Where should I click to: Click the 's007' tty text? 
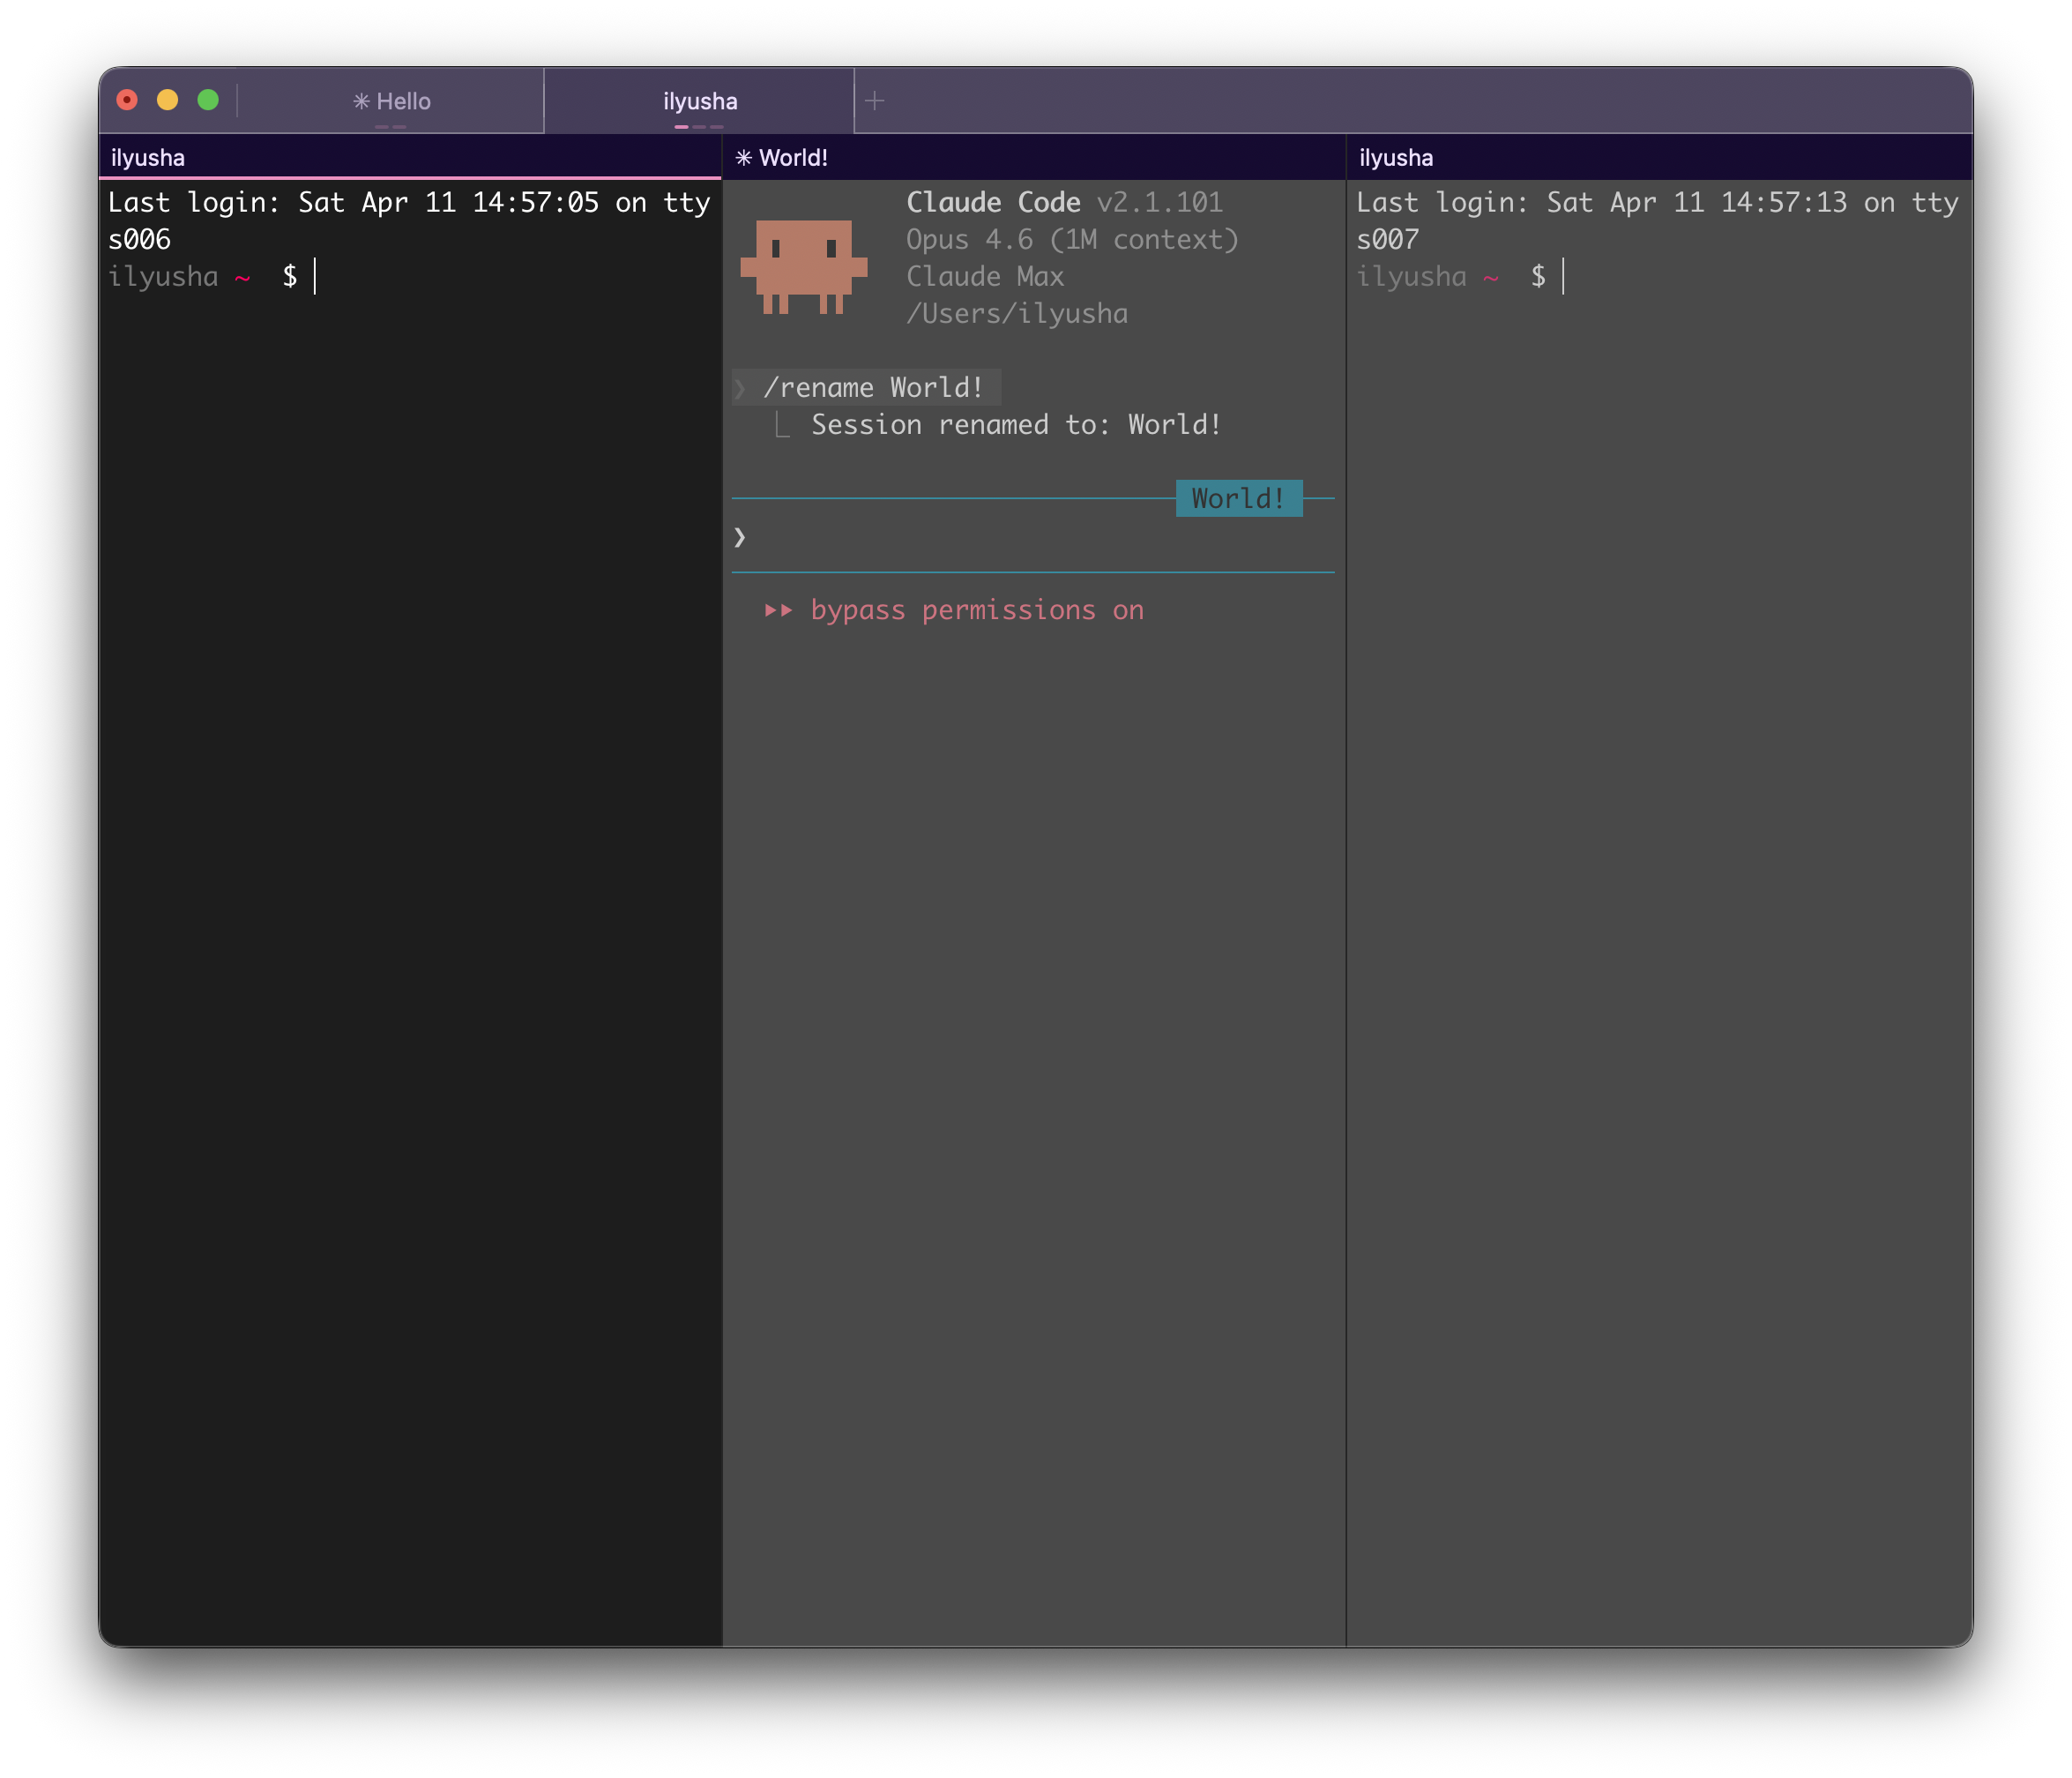click(x=1388, y=240)
